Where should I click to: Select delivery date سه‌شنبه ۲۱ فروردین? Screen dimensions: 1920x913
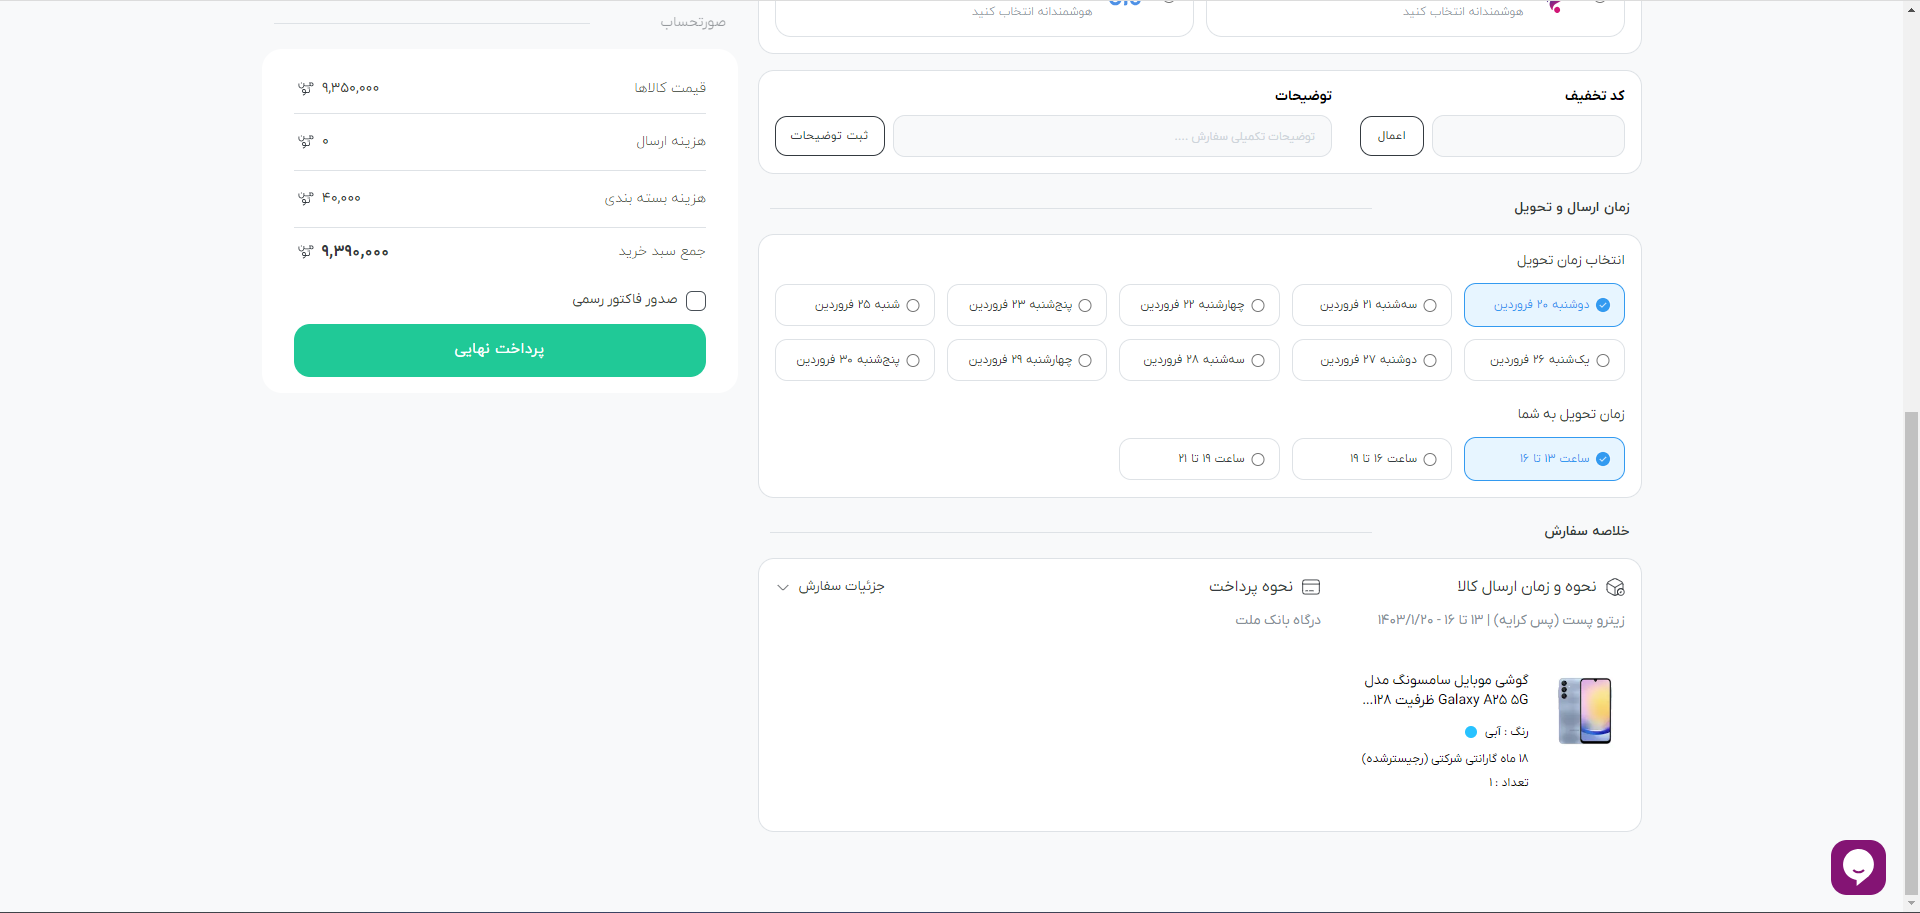click(1371, 305)
